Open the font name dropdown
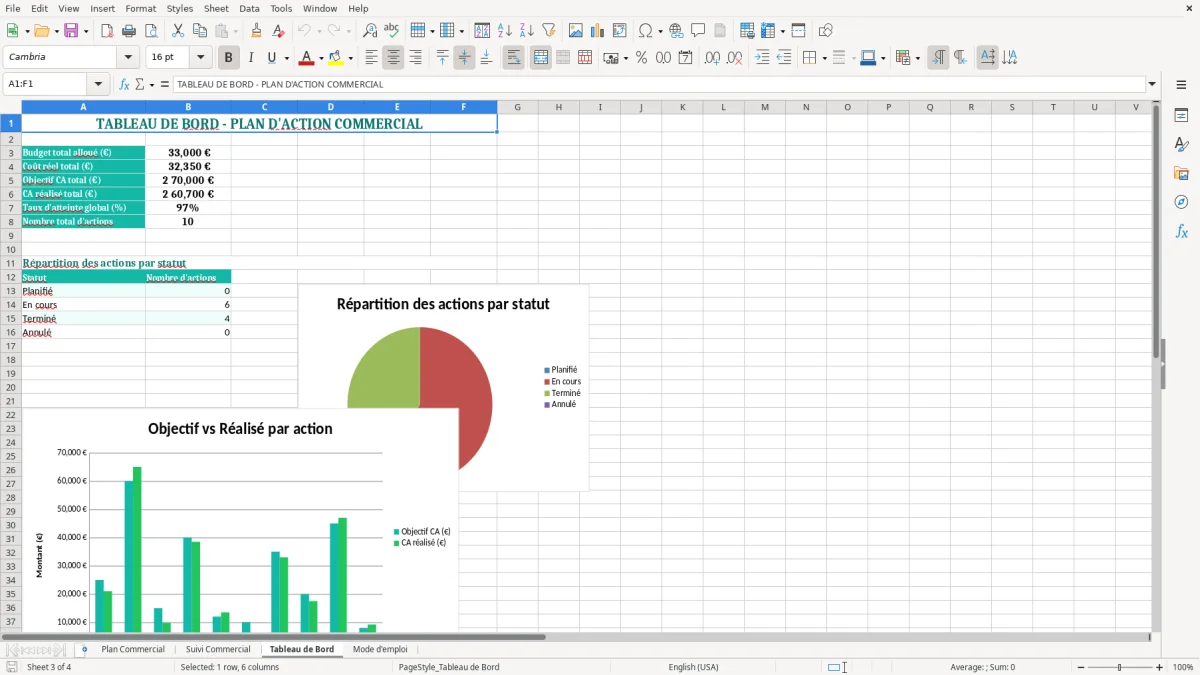Image resolution: width=1200 pixels, height=675 pixels. tap(127, 58)
